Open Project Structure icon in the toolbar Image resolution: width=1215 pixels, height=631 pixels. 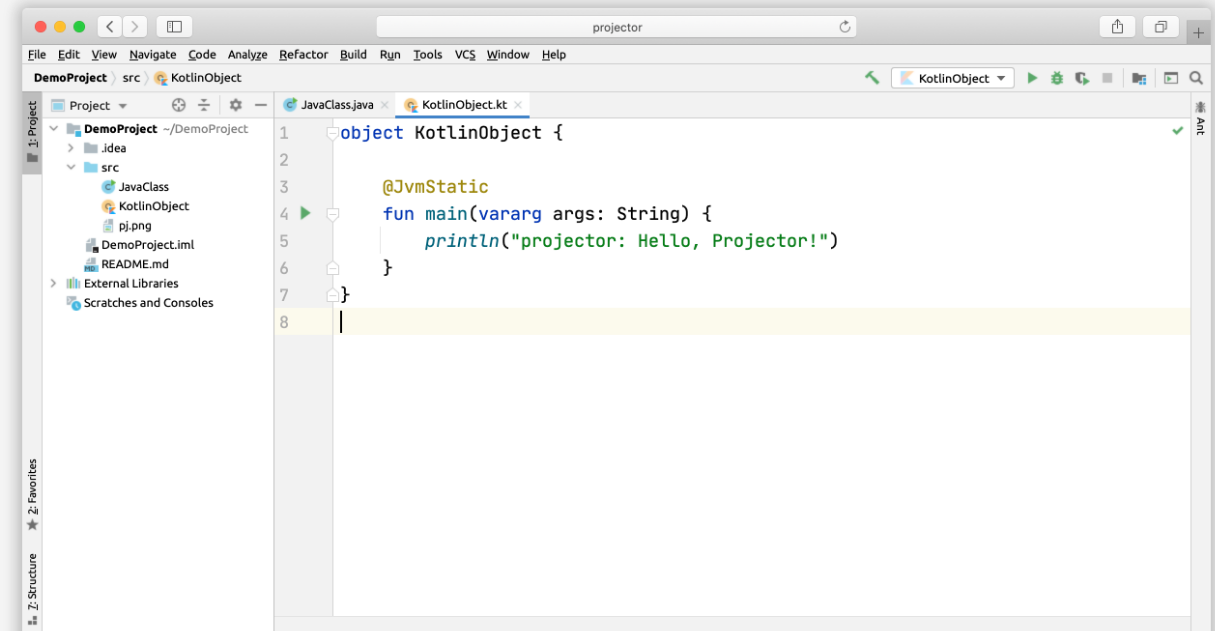tap(1139, 77)
